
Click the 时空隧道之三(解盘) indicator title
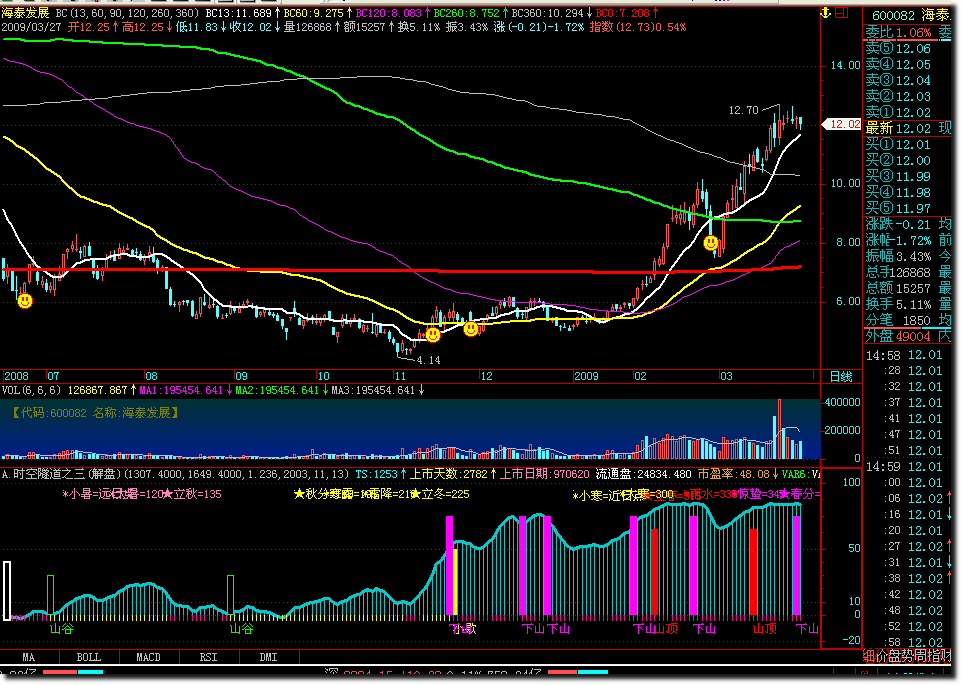tap(67, 474)
